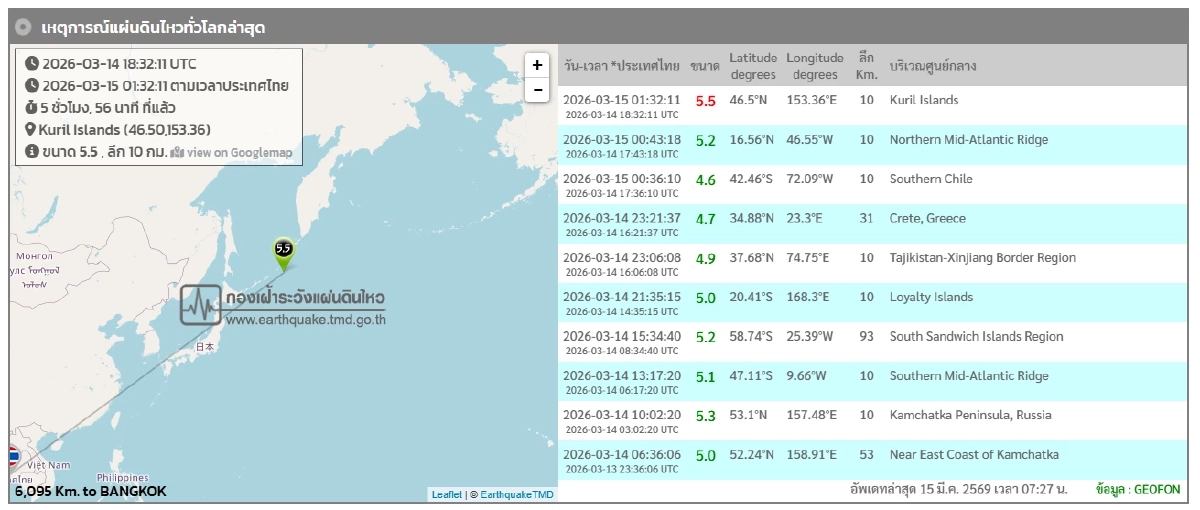This screenshot has width=1200, height=510.
Task: Select the Tajikistan-Xinjiang Border Region row
Action: pyautogui.click(x=982, y=258)
